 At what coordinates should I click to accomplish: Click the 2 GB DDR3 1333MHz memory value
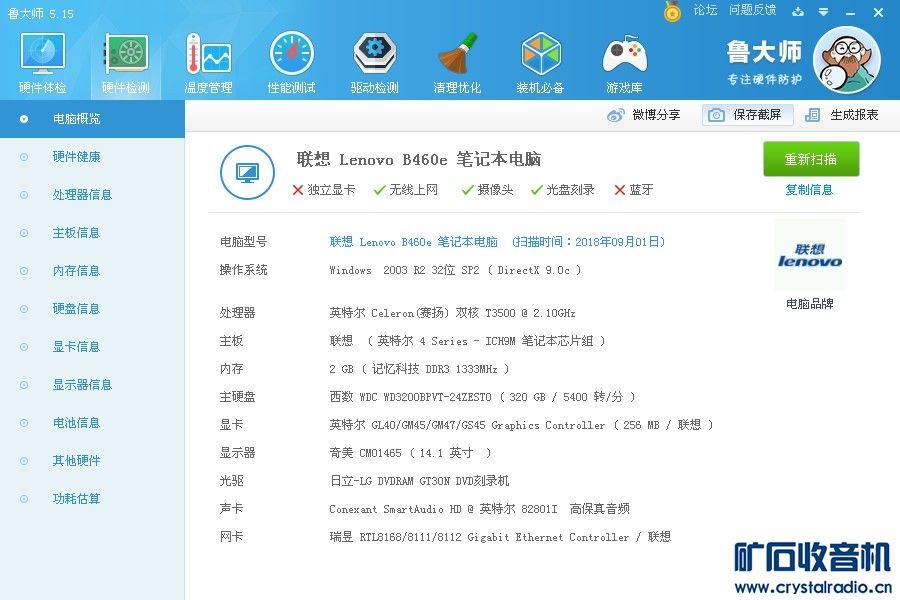(420, 369)
